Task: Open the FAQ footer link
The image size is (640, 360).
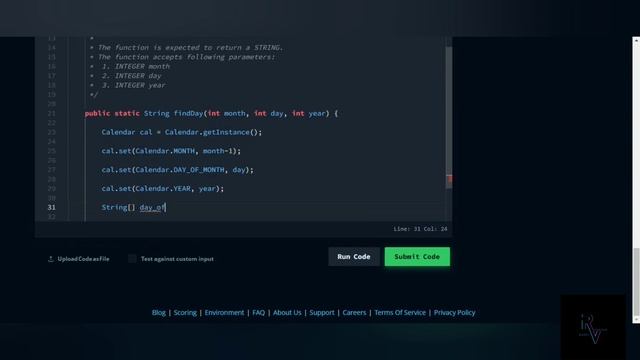Action: 258,313
